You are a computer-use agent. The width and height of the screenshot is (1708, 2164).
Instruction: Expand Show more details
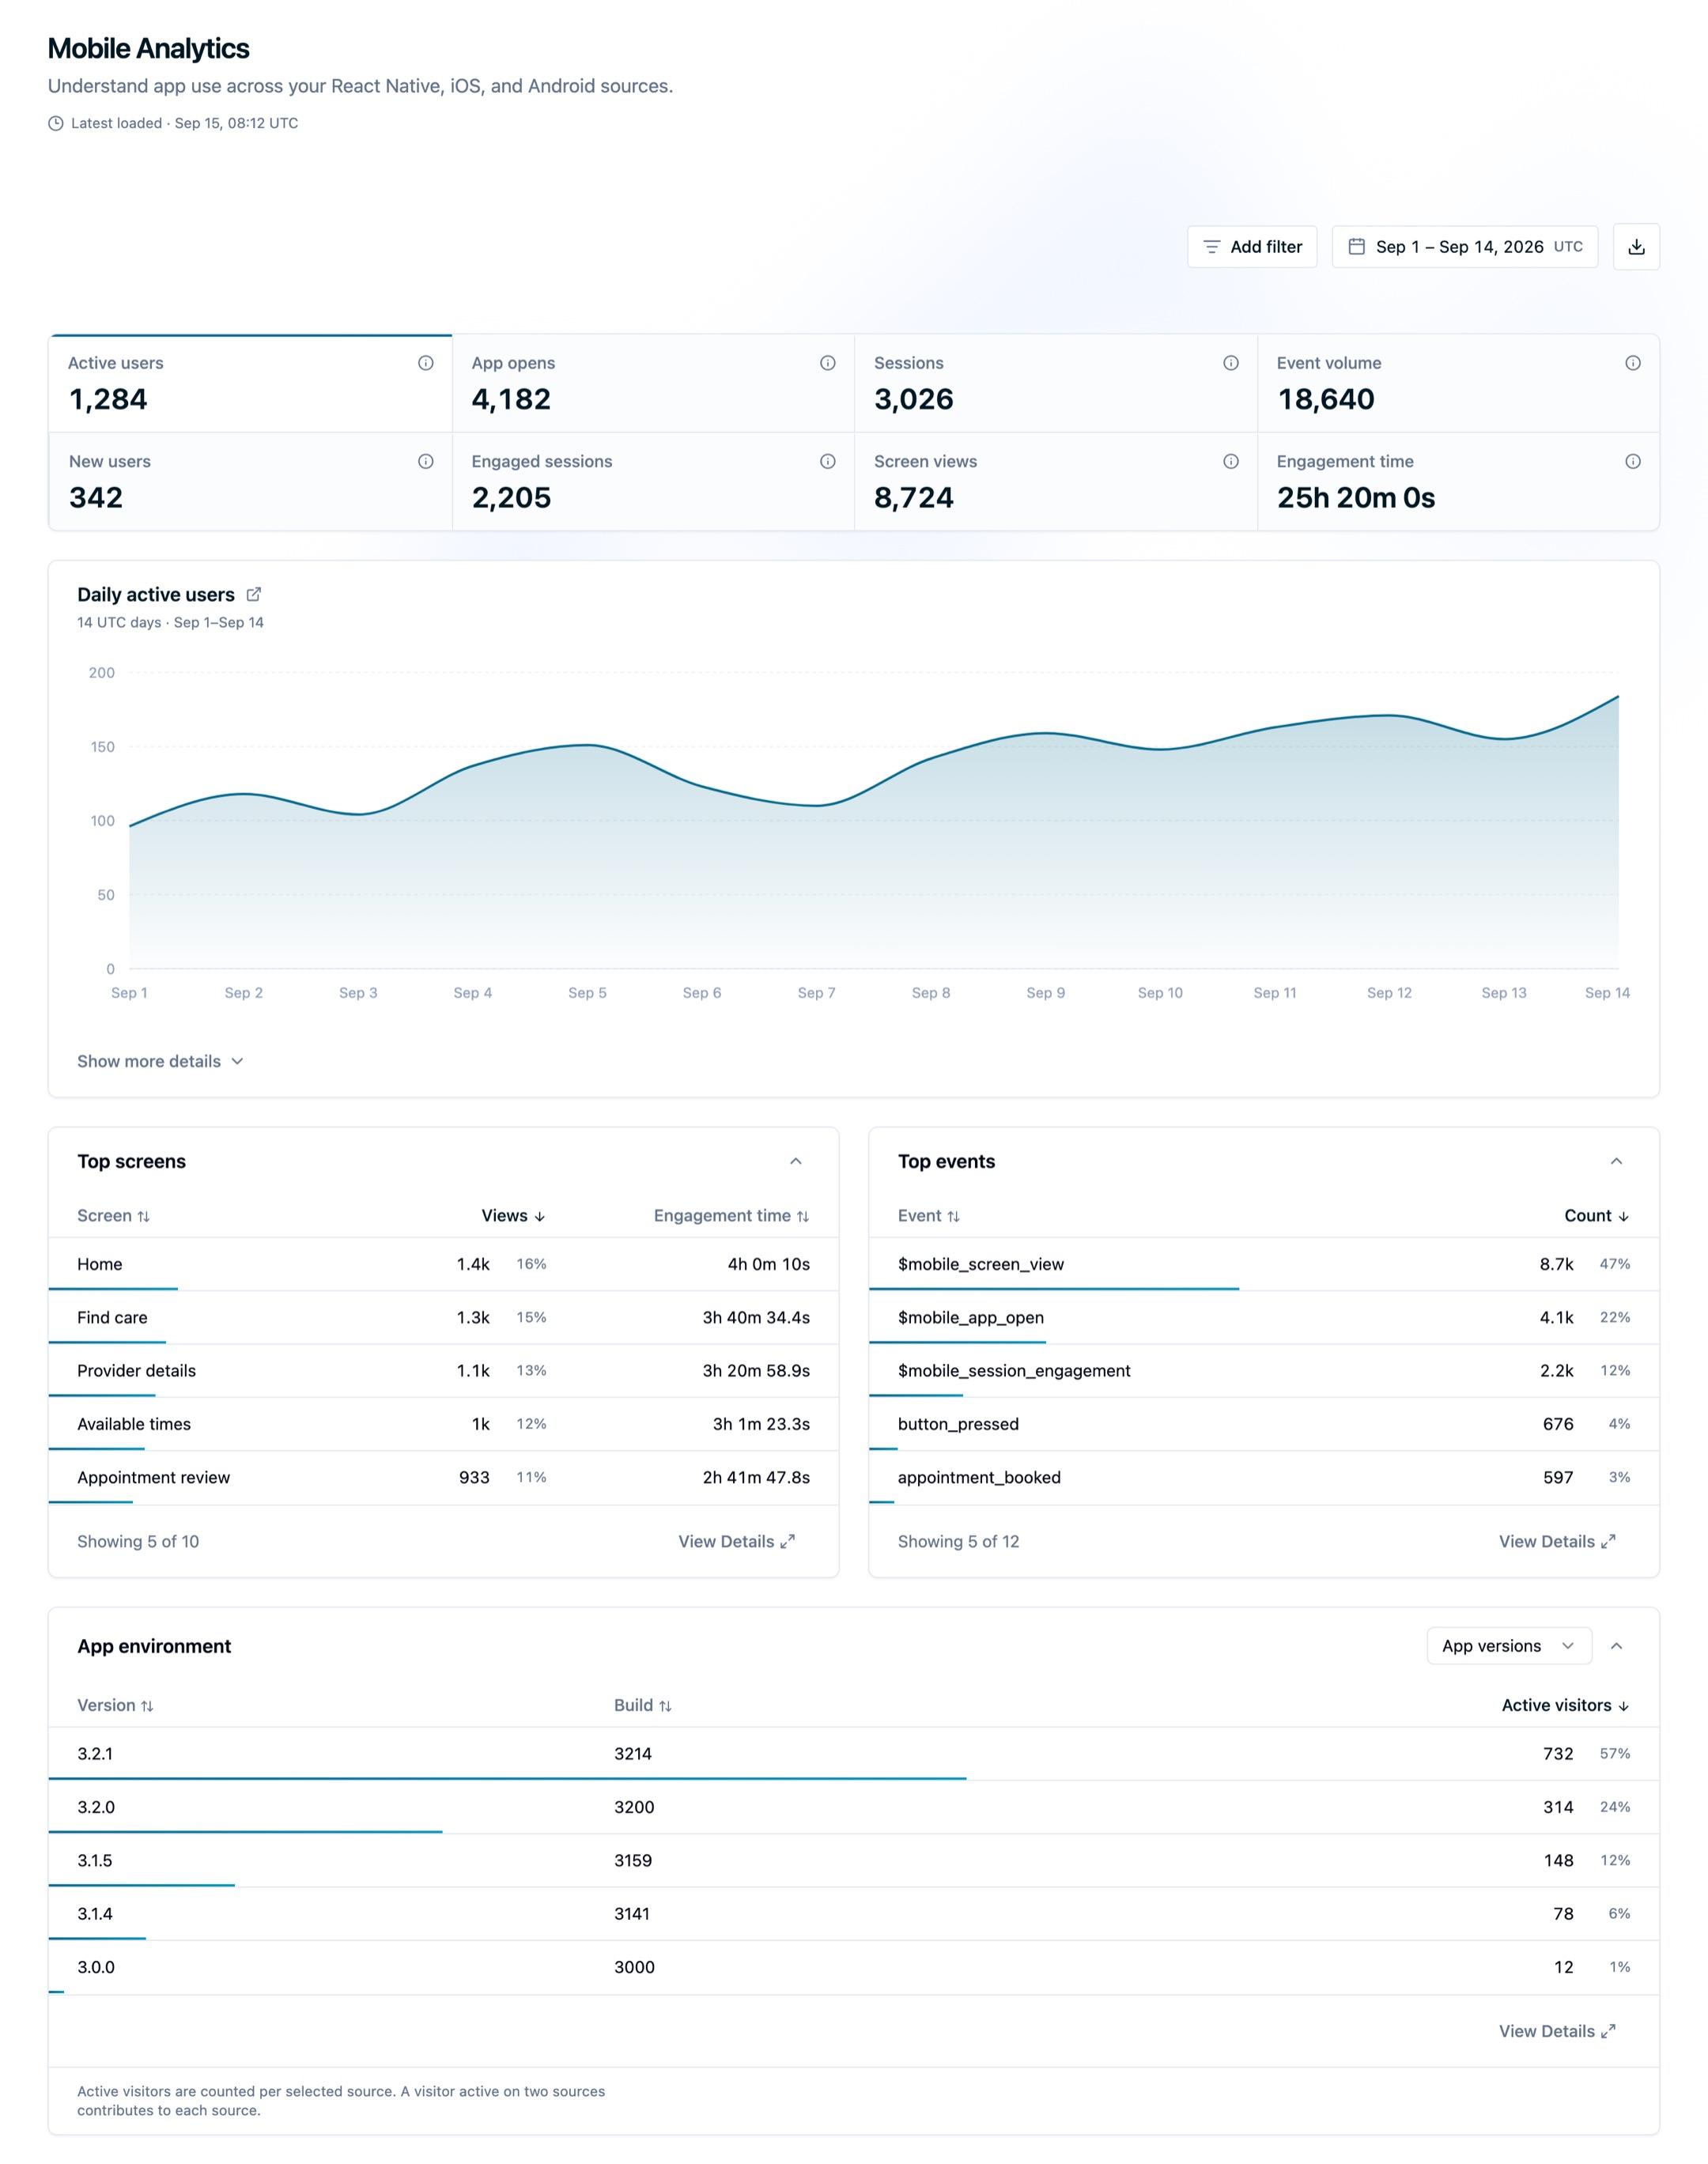point(160,1061)
